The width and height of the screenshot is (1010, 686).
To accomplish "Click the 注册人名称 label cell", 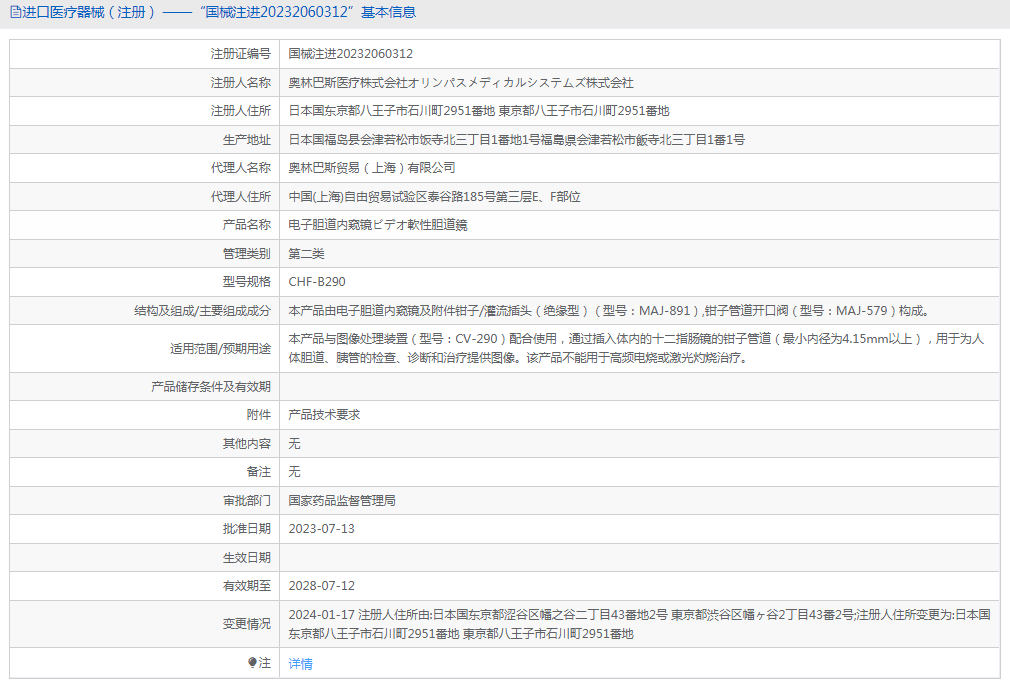I will coord(144,82).
